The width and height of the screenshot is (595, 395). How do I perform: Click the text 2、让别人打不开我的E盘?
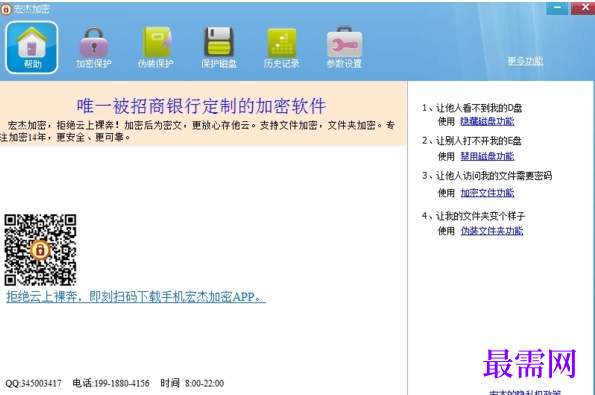[x=472, y=141]
